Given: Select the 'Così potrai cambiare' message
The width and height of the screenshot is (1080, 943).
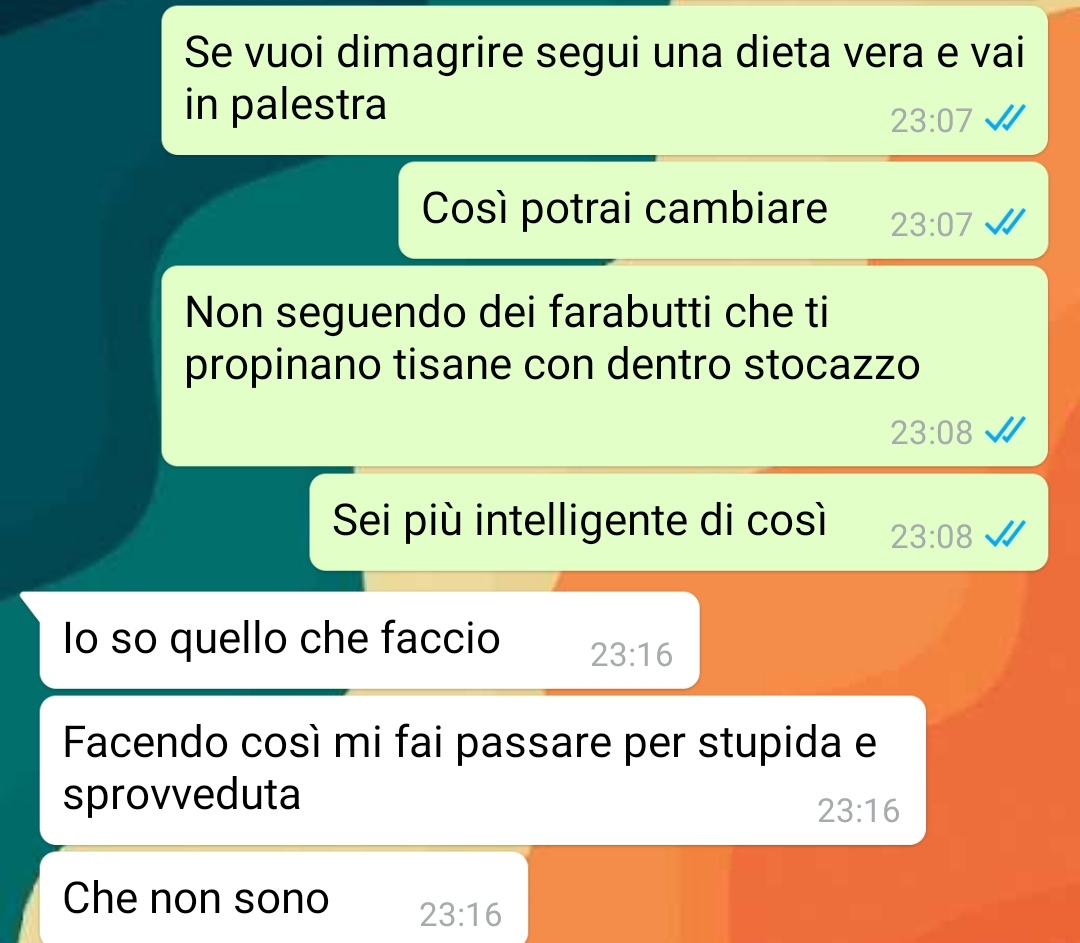Looking at the screenshot, I should [723, 210].
